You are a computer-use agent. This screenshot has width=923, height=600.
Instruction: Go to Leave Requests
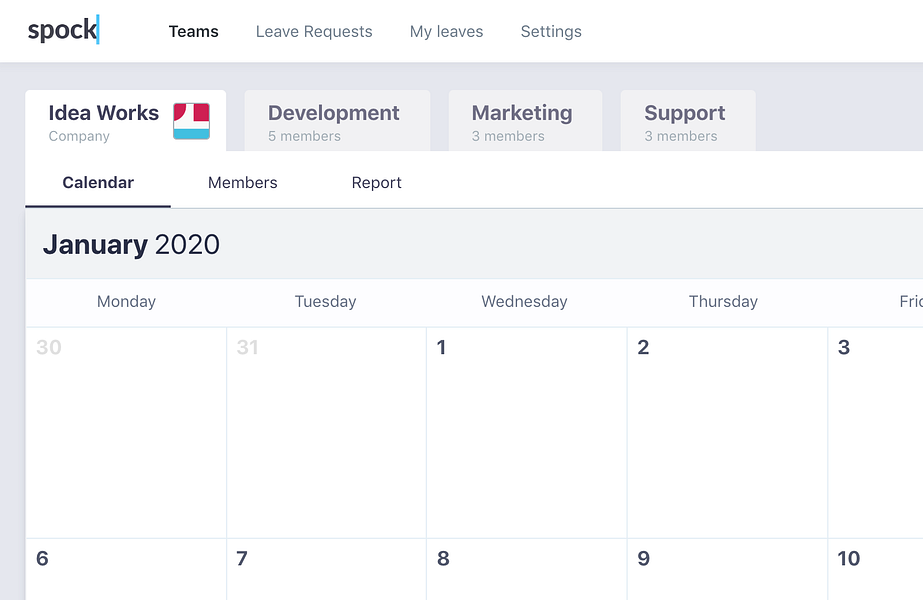(x=314, y=31)
